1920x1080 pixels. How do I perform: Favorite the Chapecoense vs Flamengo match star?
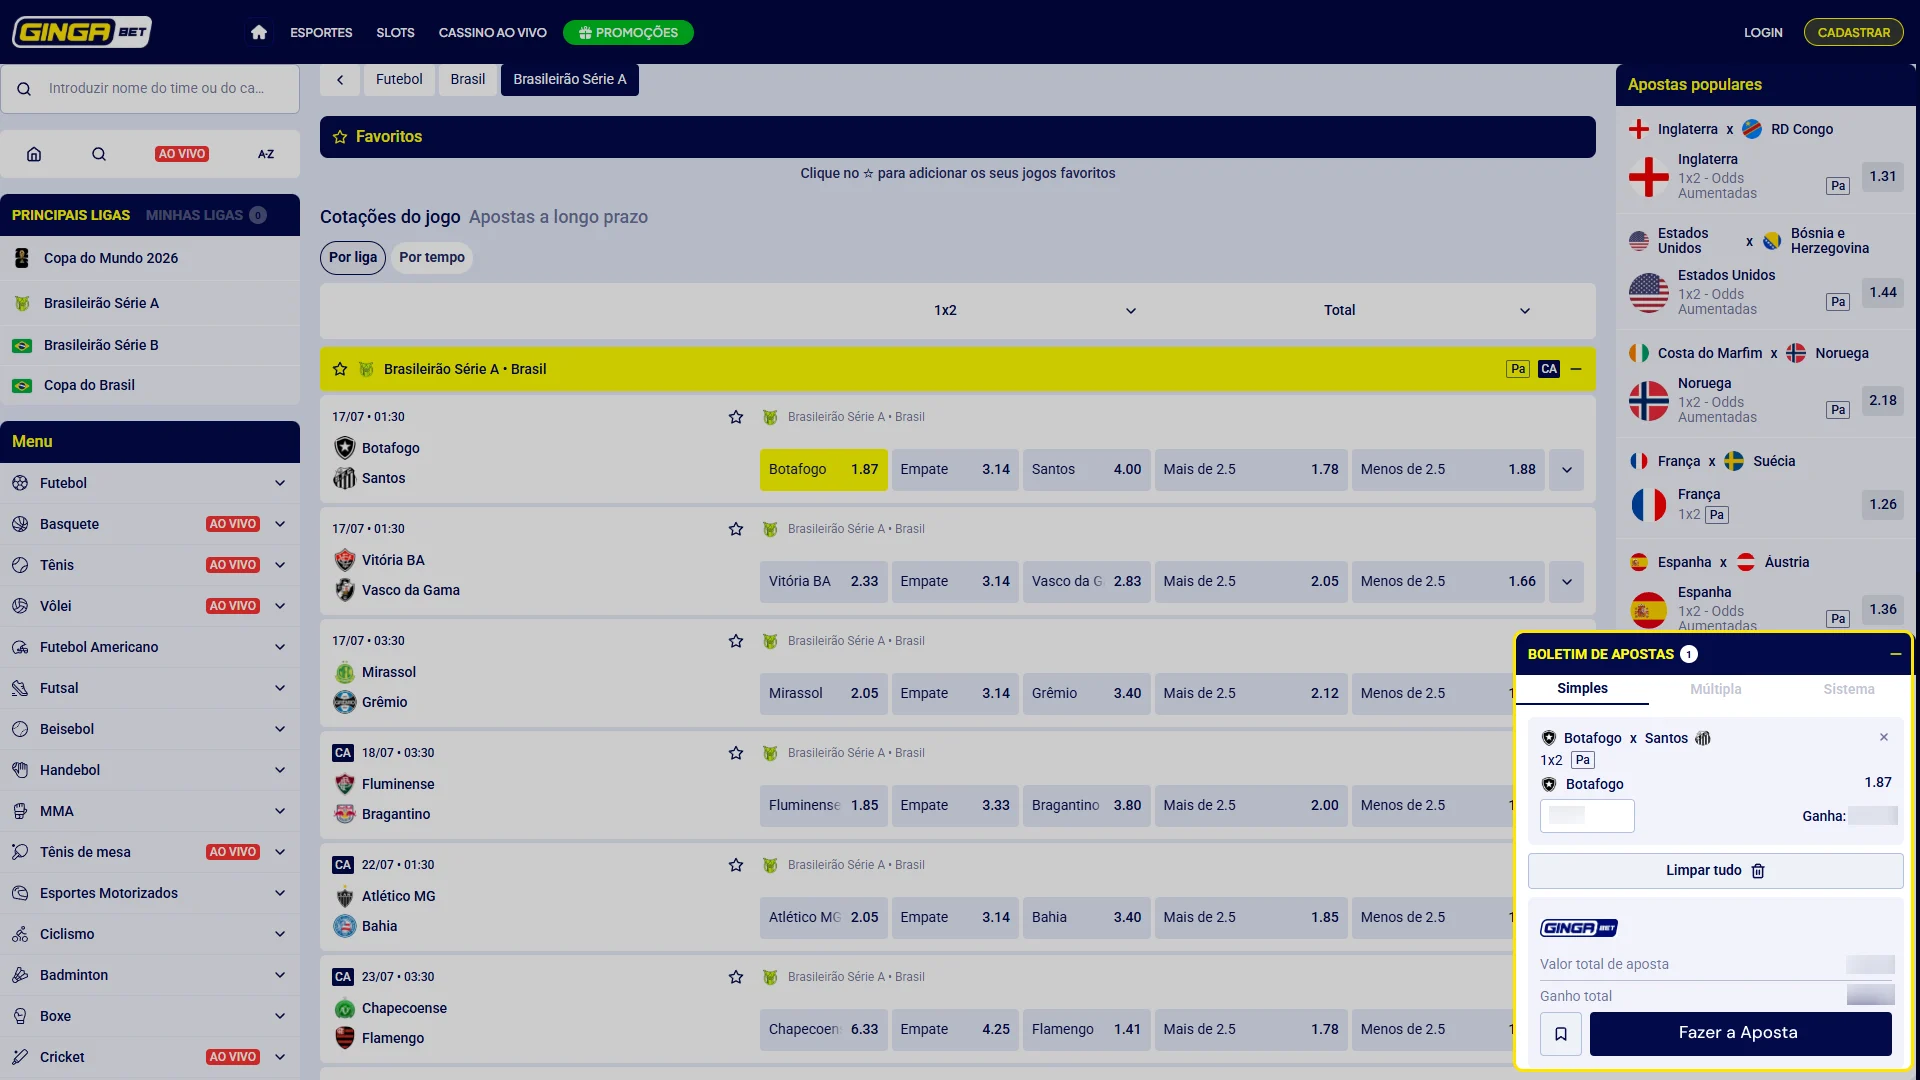[x=736, y=977]
